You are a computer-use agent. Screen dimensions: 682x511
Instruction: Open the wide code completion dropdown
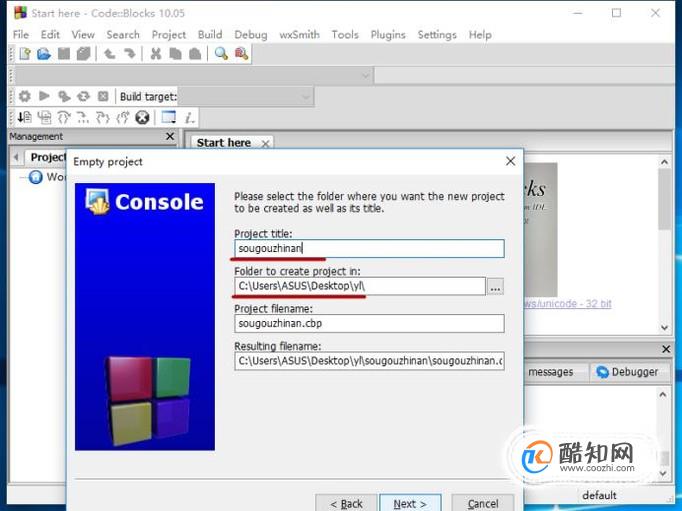pyautogui.click(x=194, y=76)
